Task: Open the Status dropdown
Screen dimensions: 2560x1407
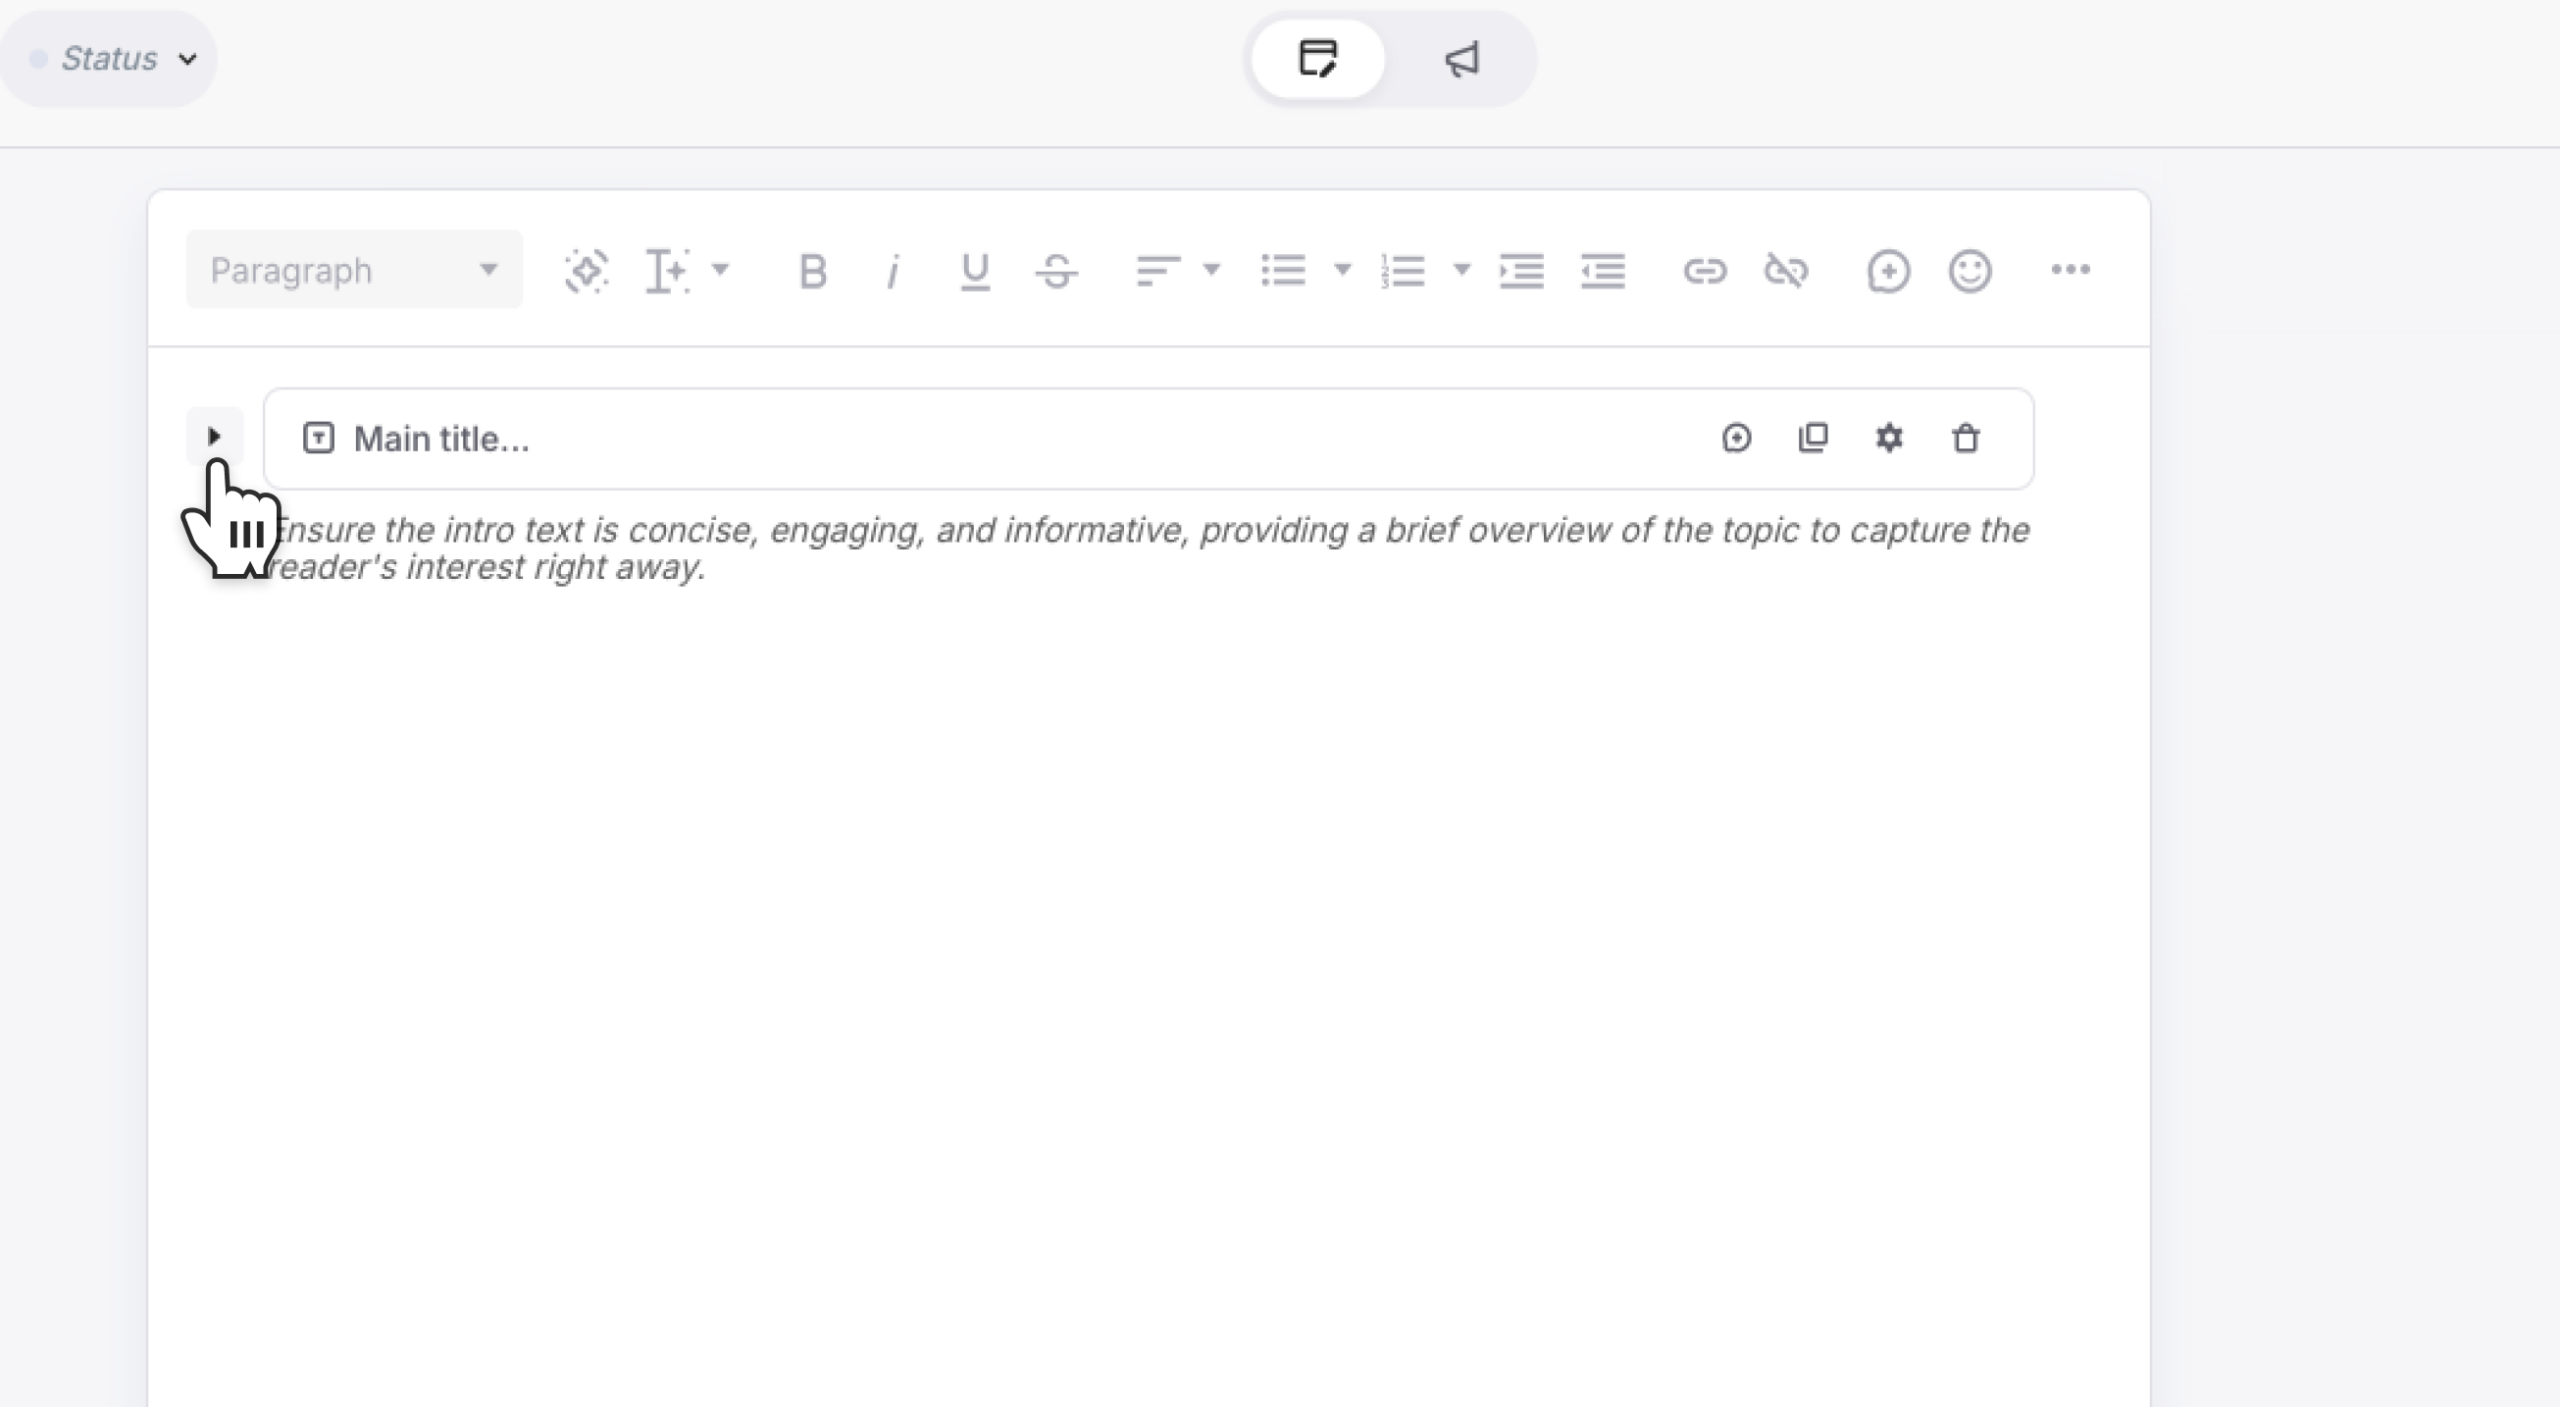Action: 108,58
